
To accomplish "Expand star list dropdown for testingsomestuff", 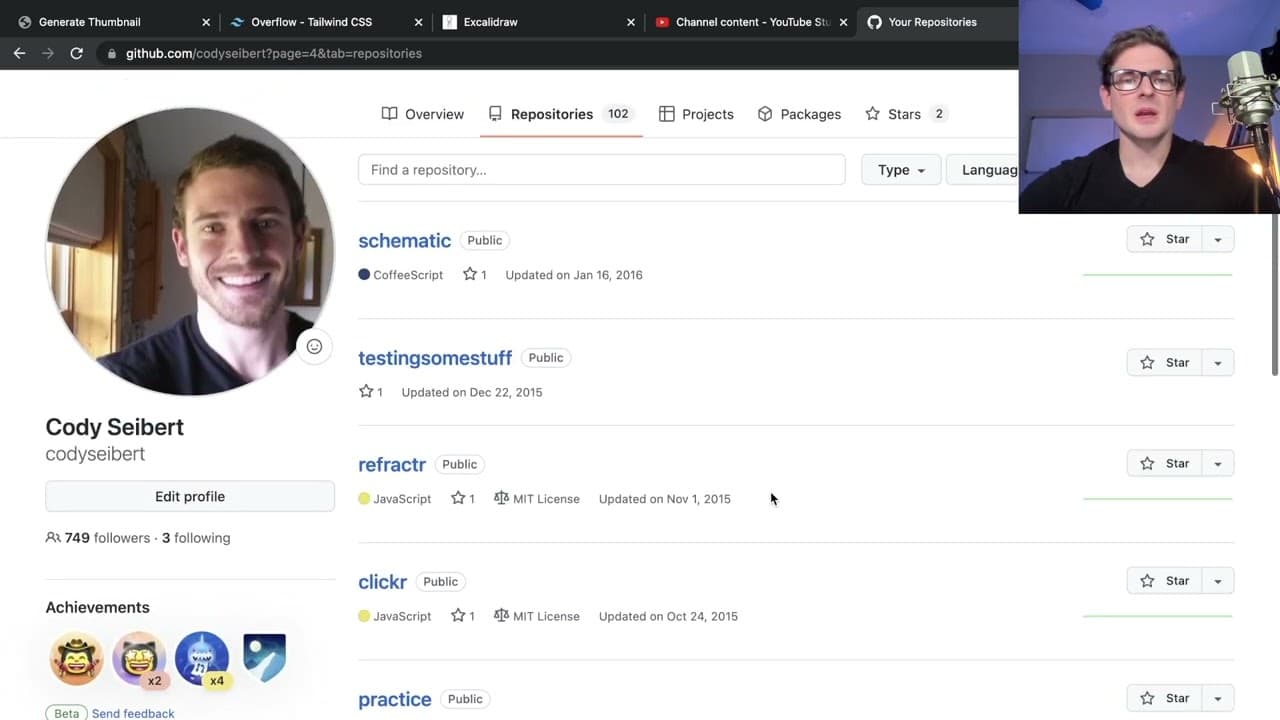I will (1217, 362).
